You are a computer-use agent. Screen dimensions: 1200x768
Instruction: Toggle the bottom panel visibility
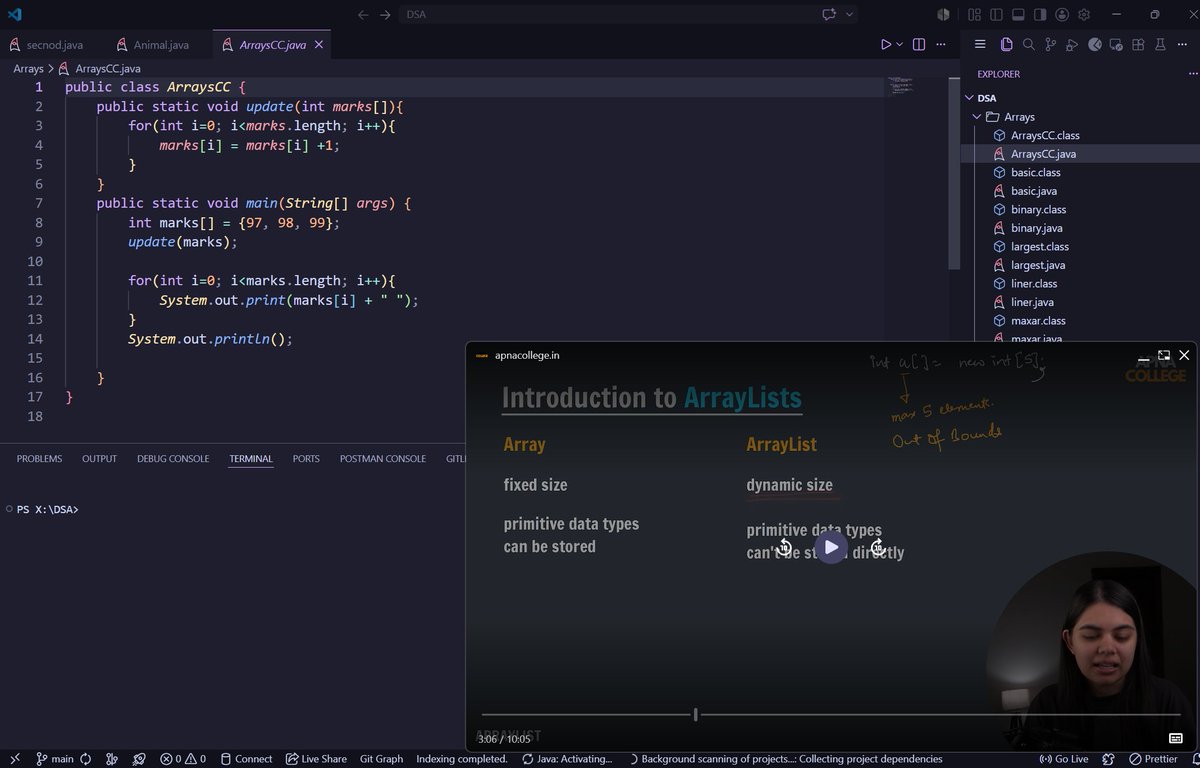(x=1018, y=14)
